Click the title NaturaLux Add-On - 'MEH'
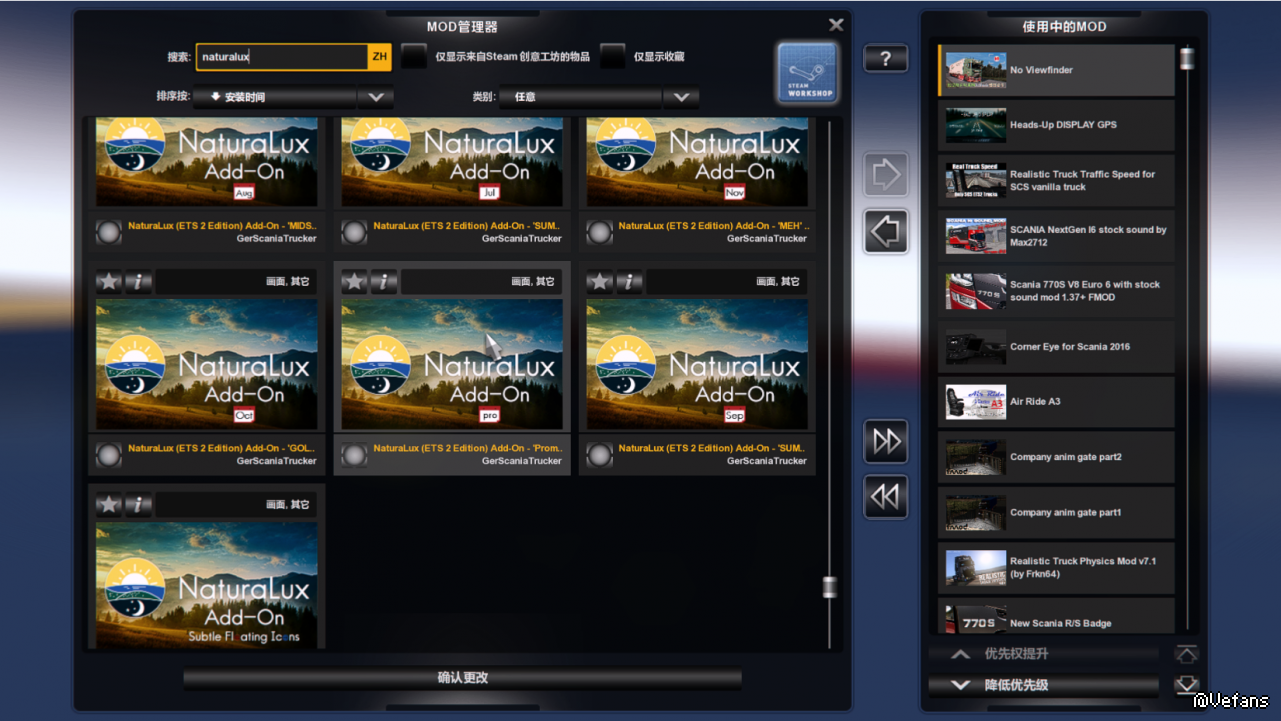This screenshot has height=721, width=1281. [x=714, y=226]
